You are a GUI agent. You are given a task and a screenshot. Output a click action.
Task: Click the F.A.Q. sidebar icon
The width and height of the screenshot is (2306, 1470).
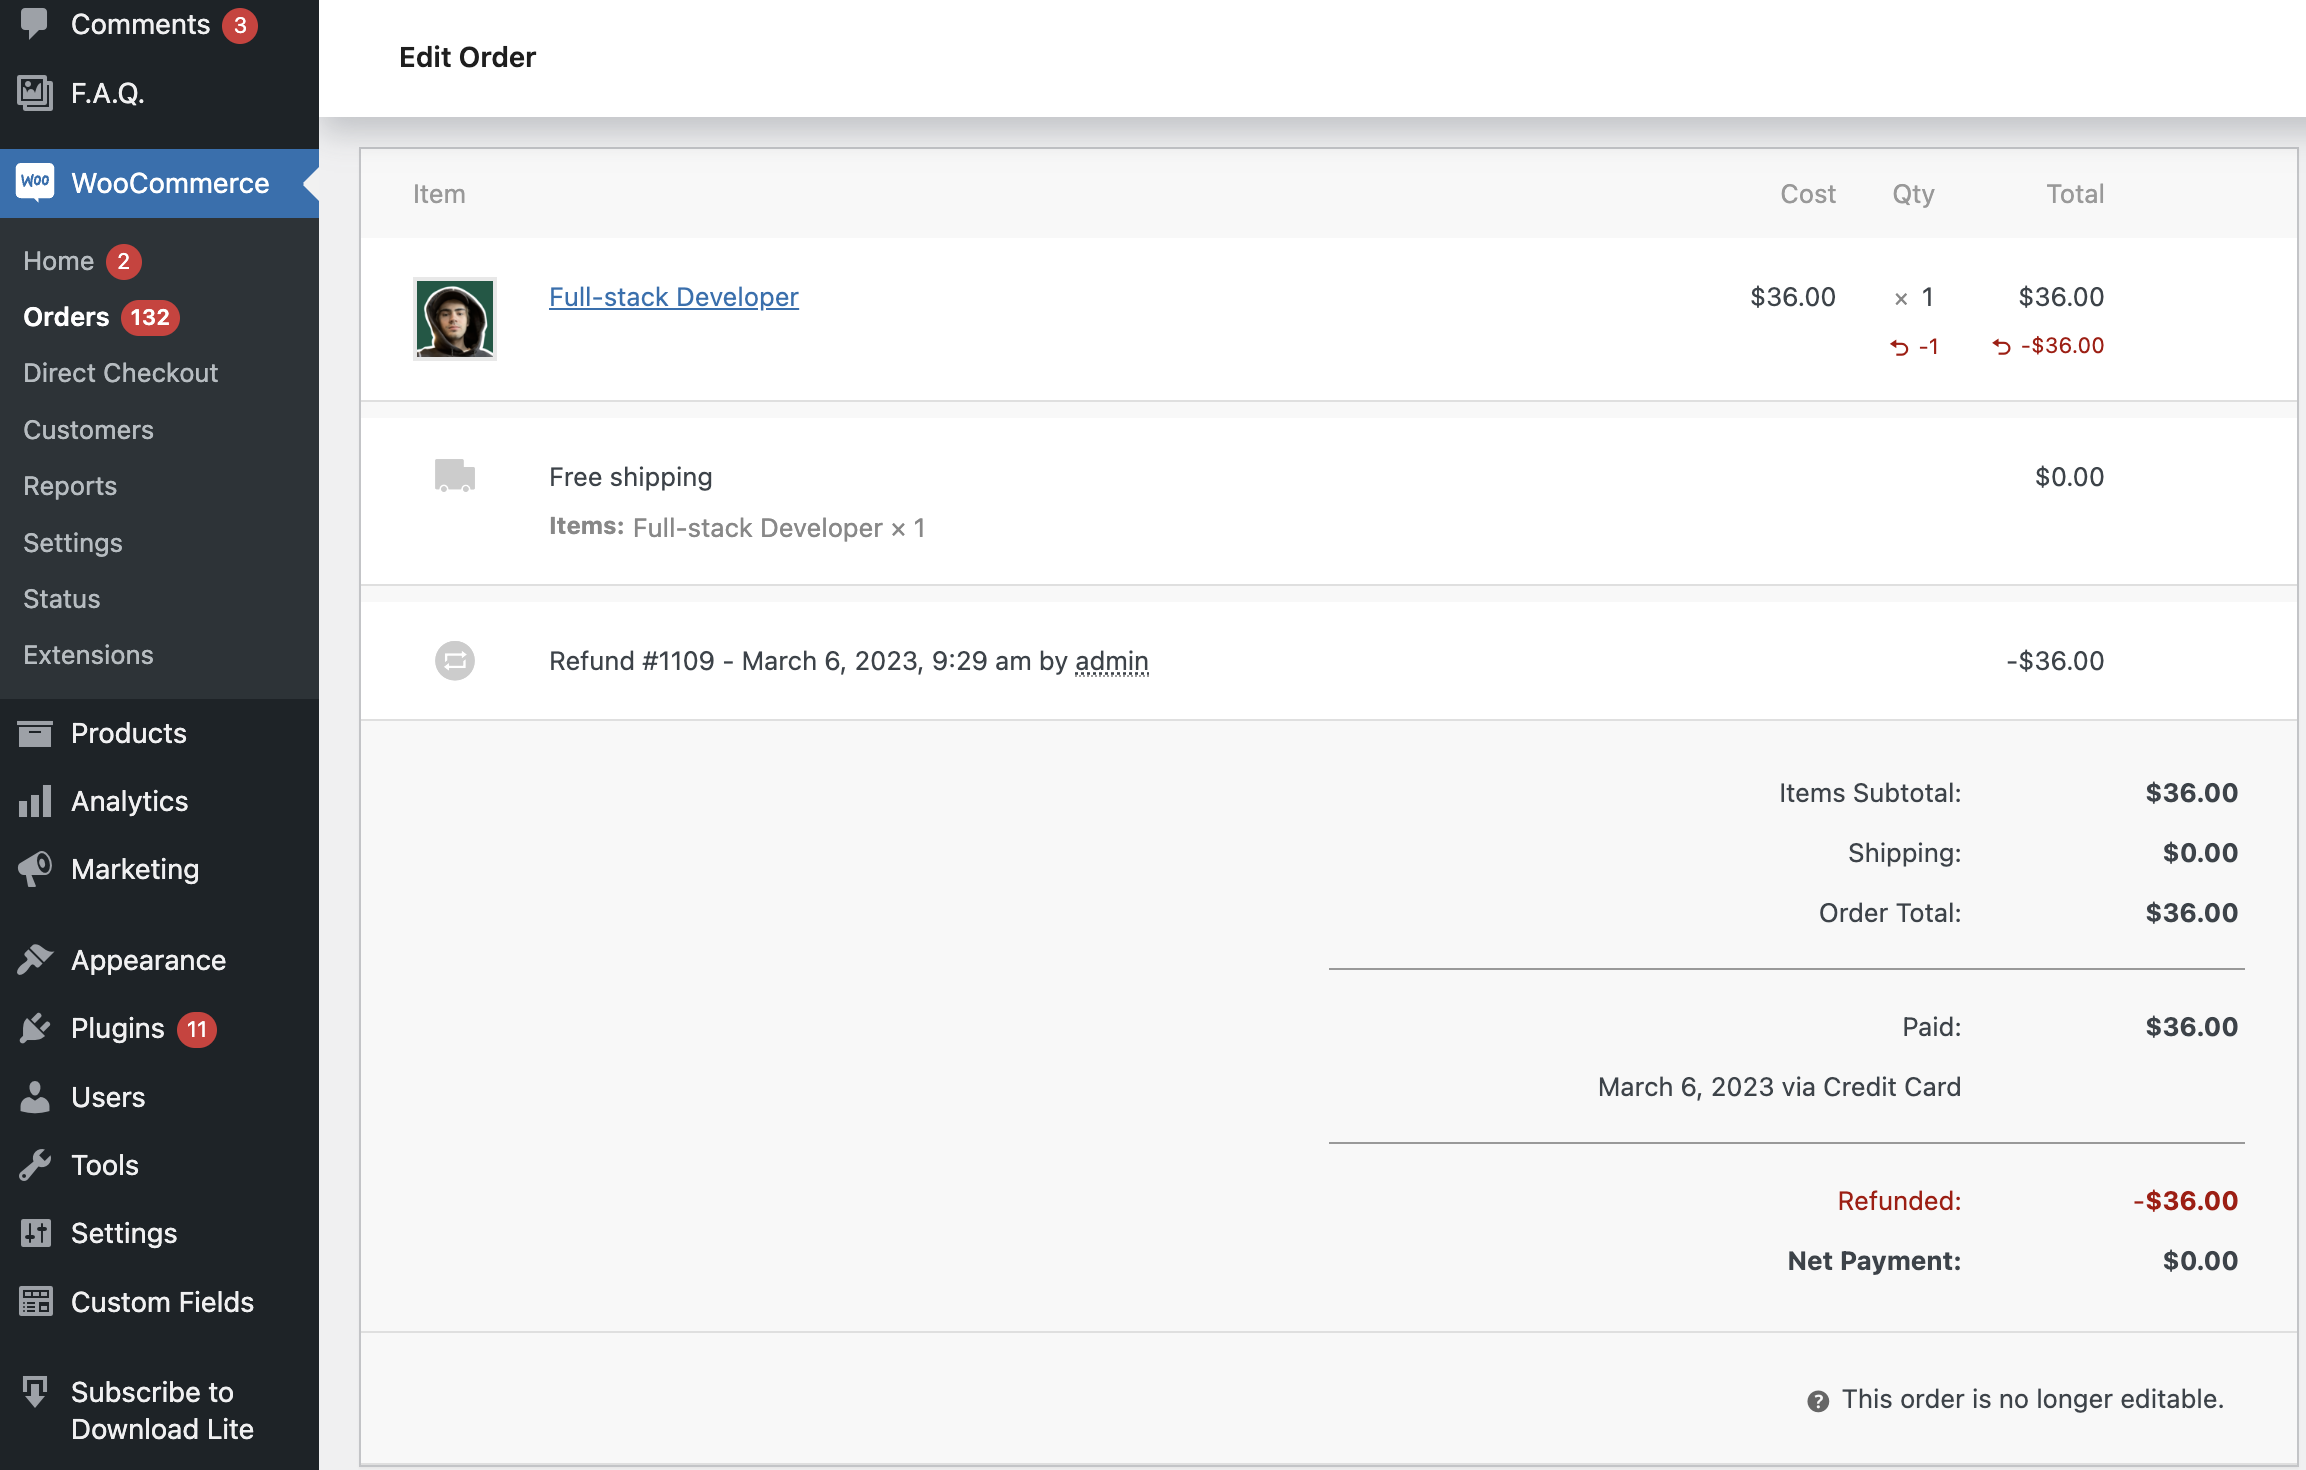(x=36, y=92)
